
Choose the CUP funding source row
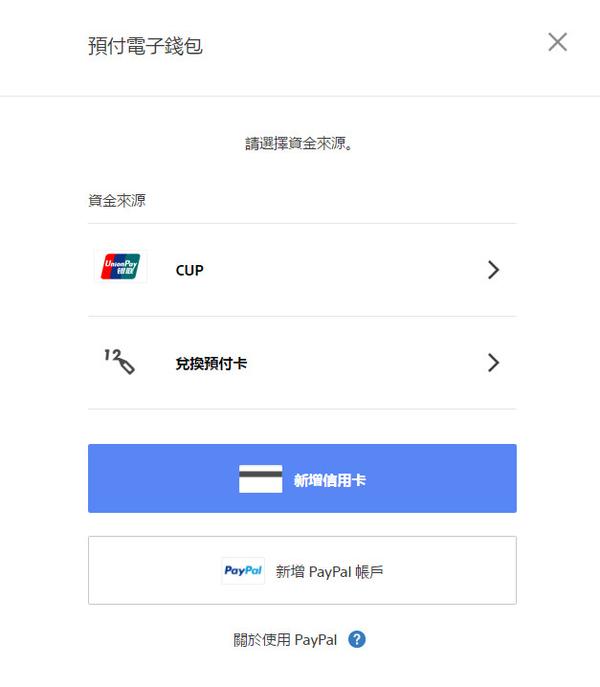coord(302,270)
